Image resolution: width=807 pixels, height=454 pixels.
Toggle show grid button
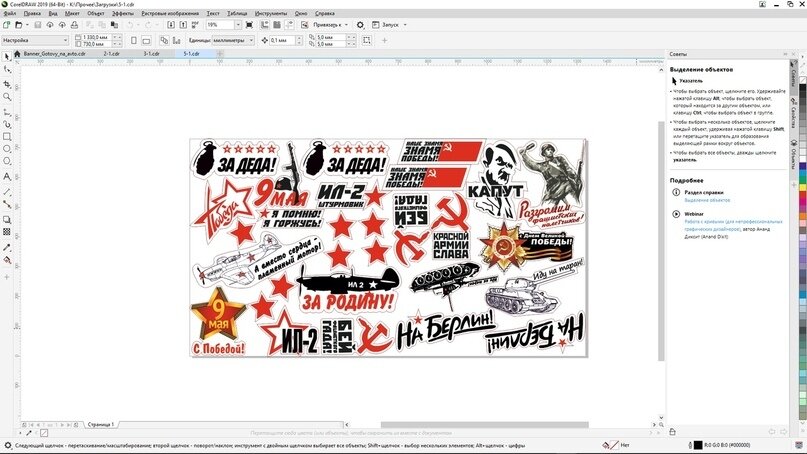(277, 25)
